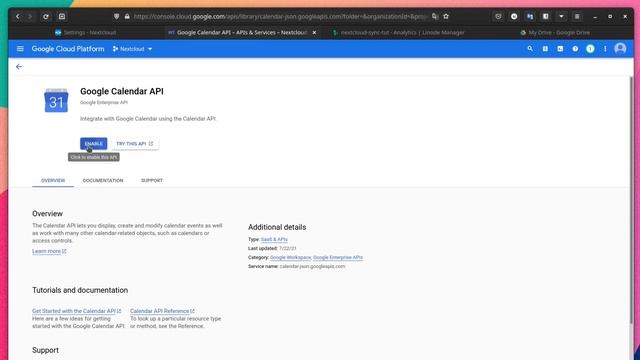Click the browser back button

[18, 16]
